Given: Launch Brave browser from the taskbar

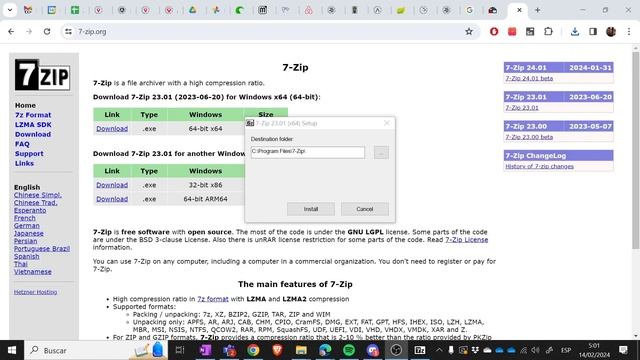Looking at the screenshot, I should [x=277, y=350].
